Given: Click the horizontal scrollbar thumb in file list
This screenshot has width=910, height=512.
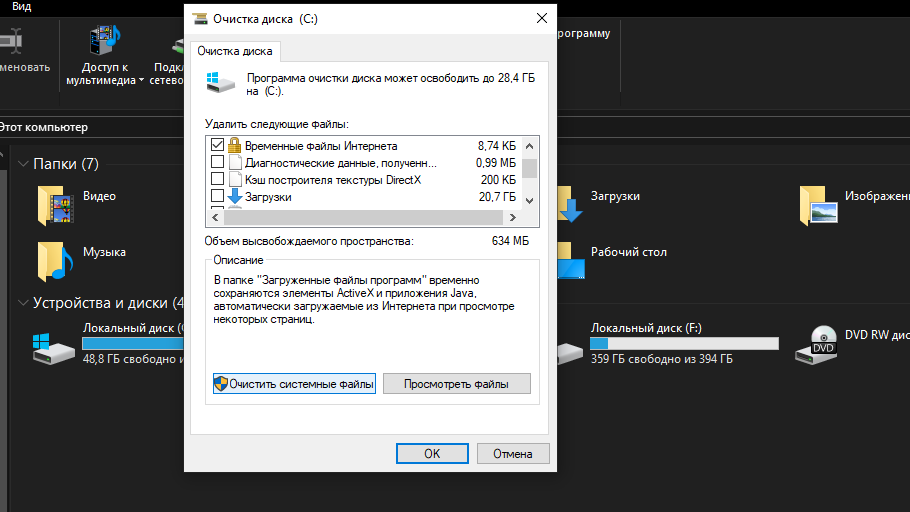Looking at the screenshot, I should click(363, 217).
